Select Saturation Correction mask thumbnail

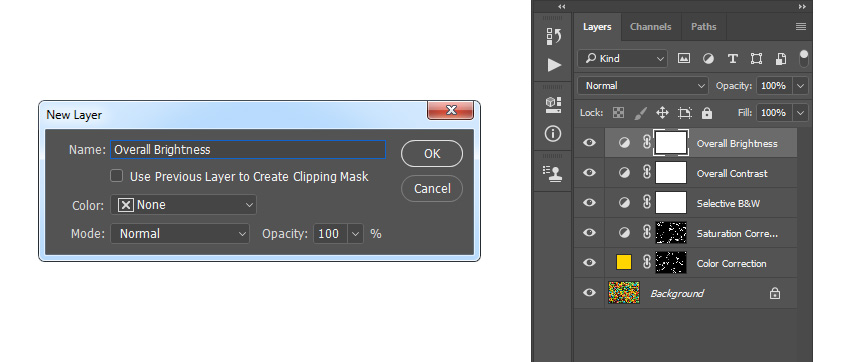tap(671, 233)
